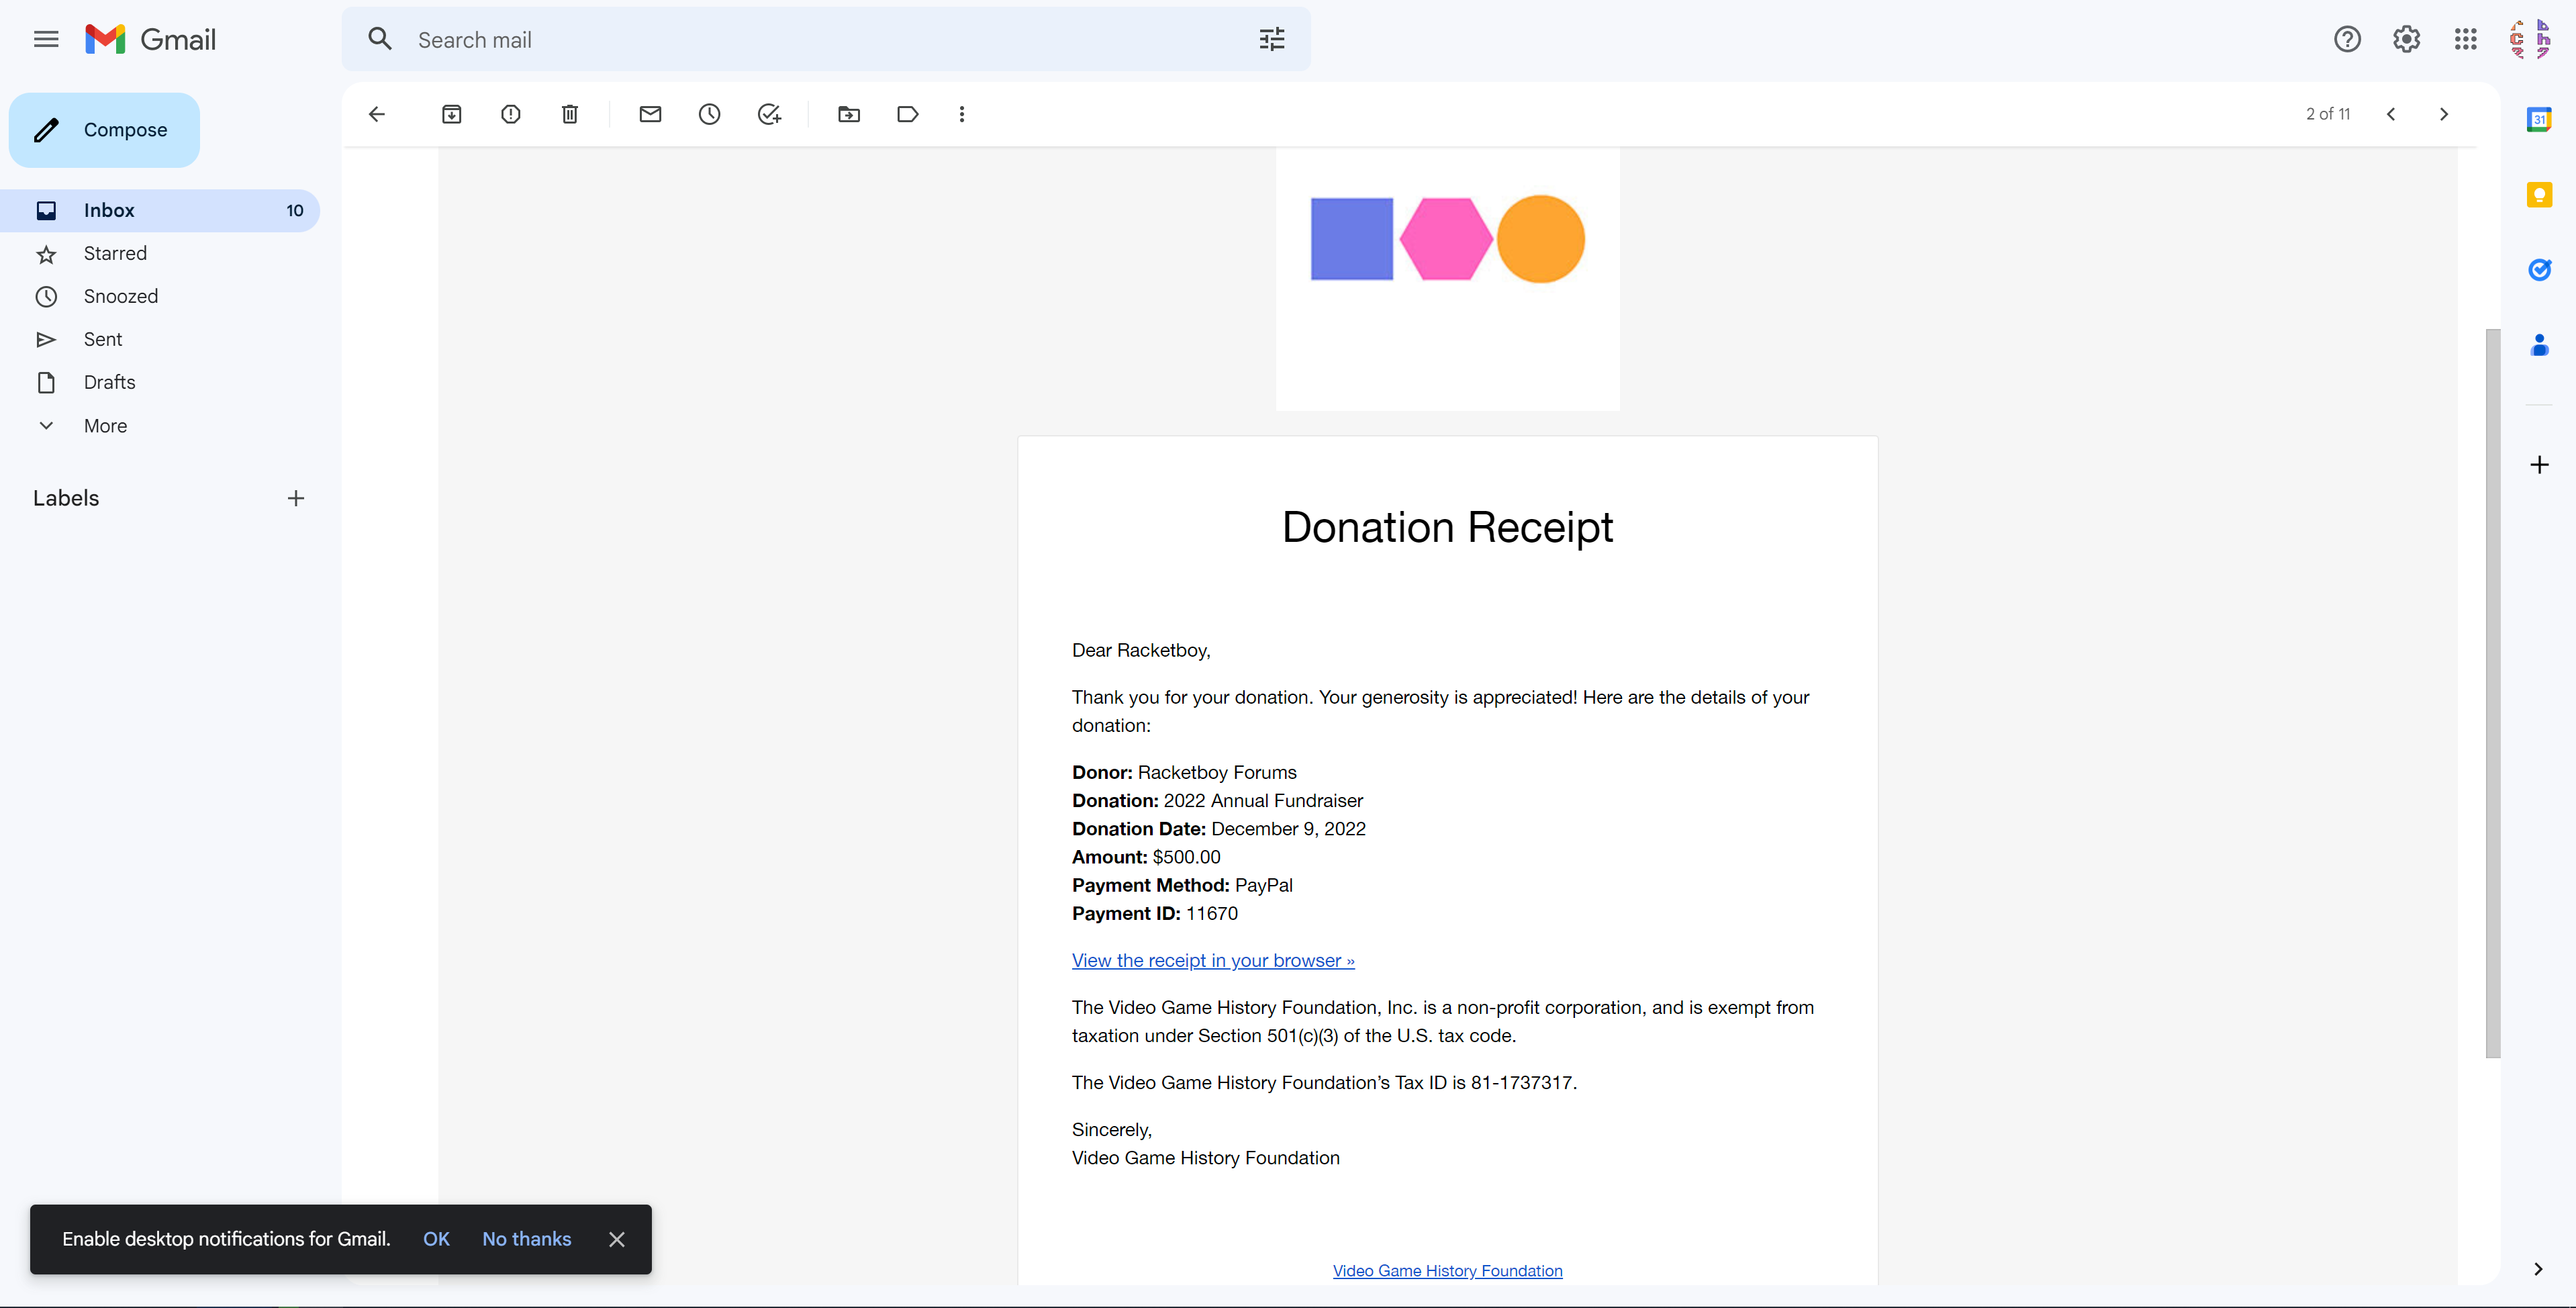Mark email as unread
Image resolution: width=2576 pixels, height=1308 pixels.
(650, 114)
